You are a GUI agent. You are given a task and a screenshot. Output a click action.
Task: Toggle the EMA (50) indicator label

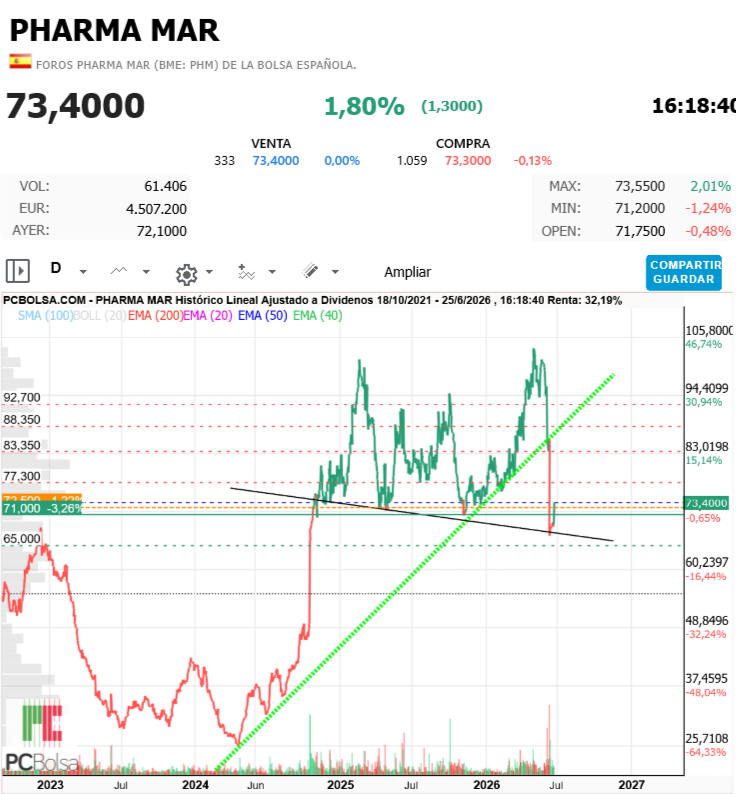pyautogui.click(x=262, y=315)
